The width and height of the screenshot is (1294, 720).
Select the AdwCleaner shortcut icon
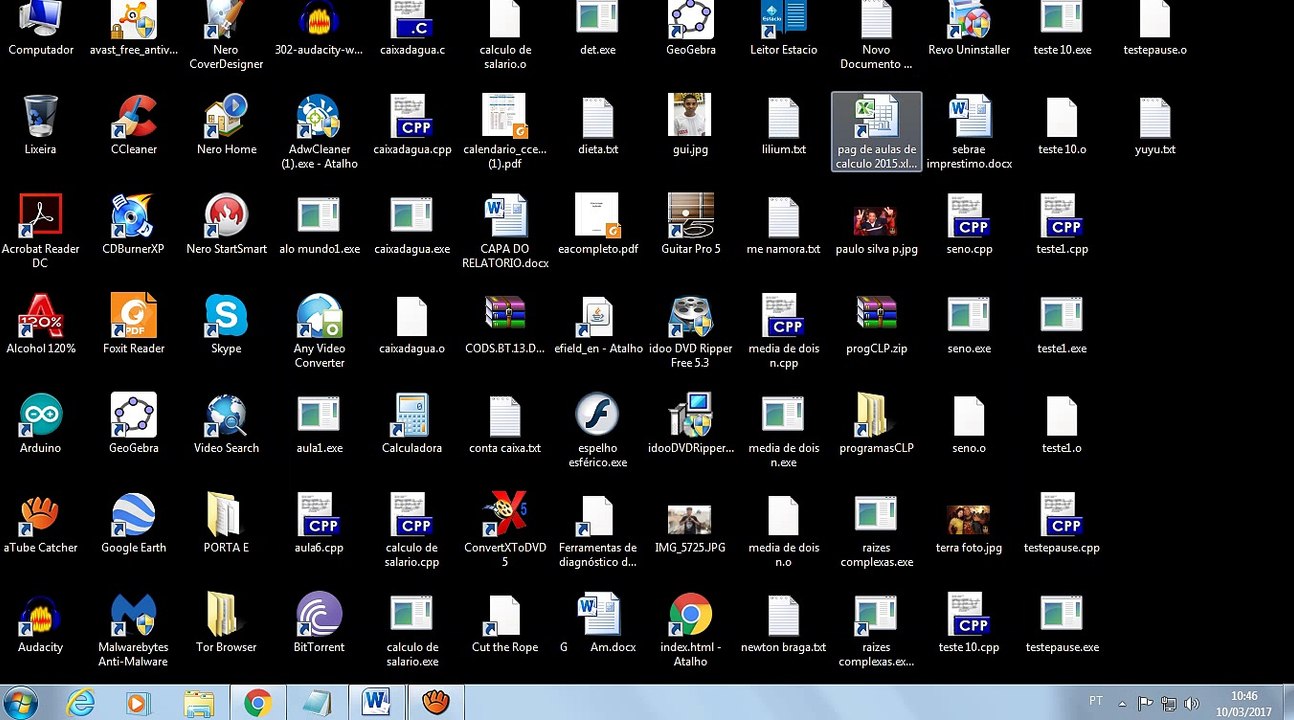pyautogui.click(x=319, y=132)
